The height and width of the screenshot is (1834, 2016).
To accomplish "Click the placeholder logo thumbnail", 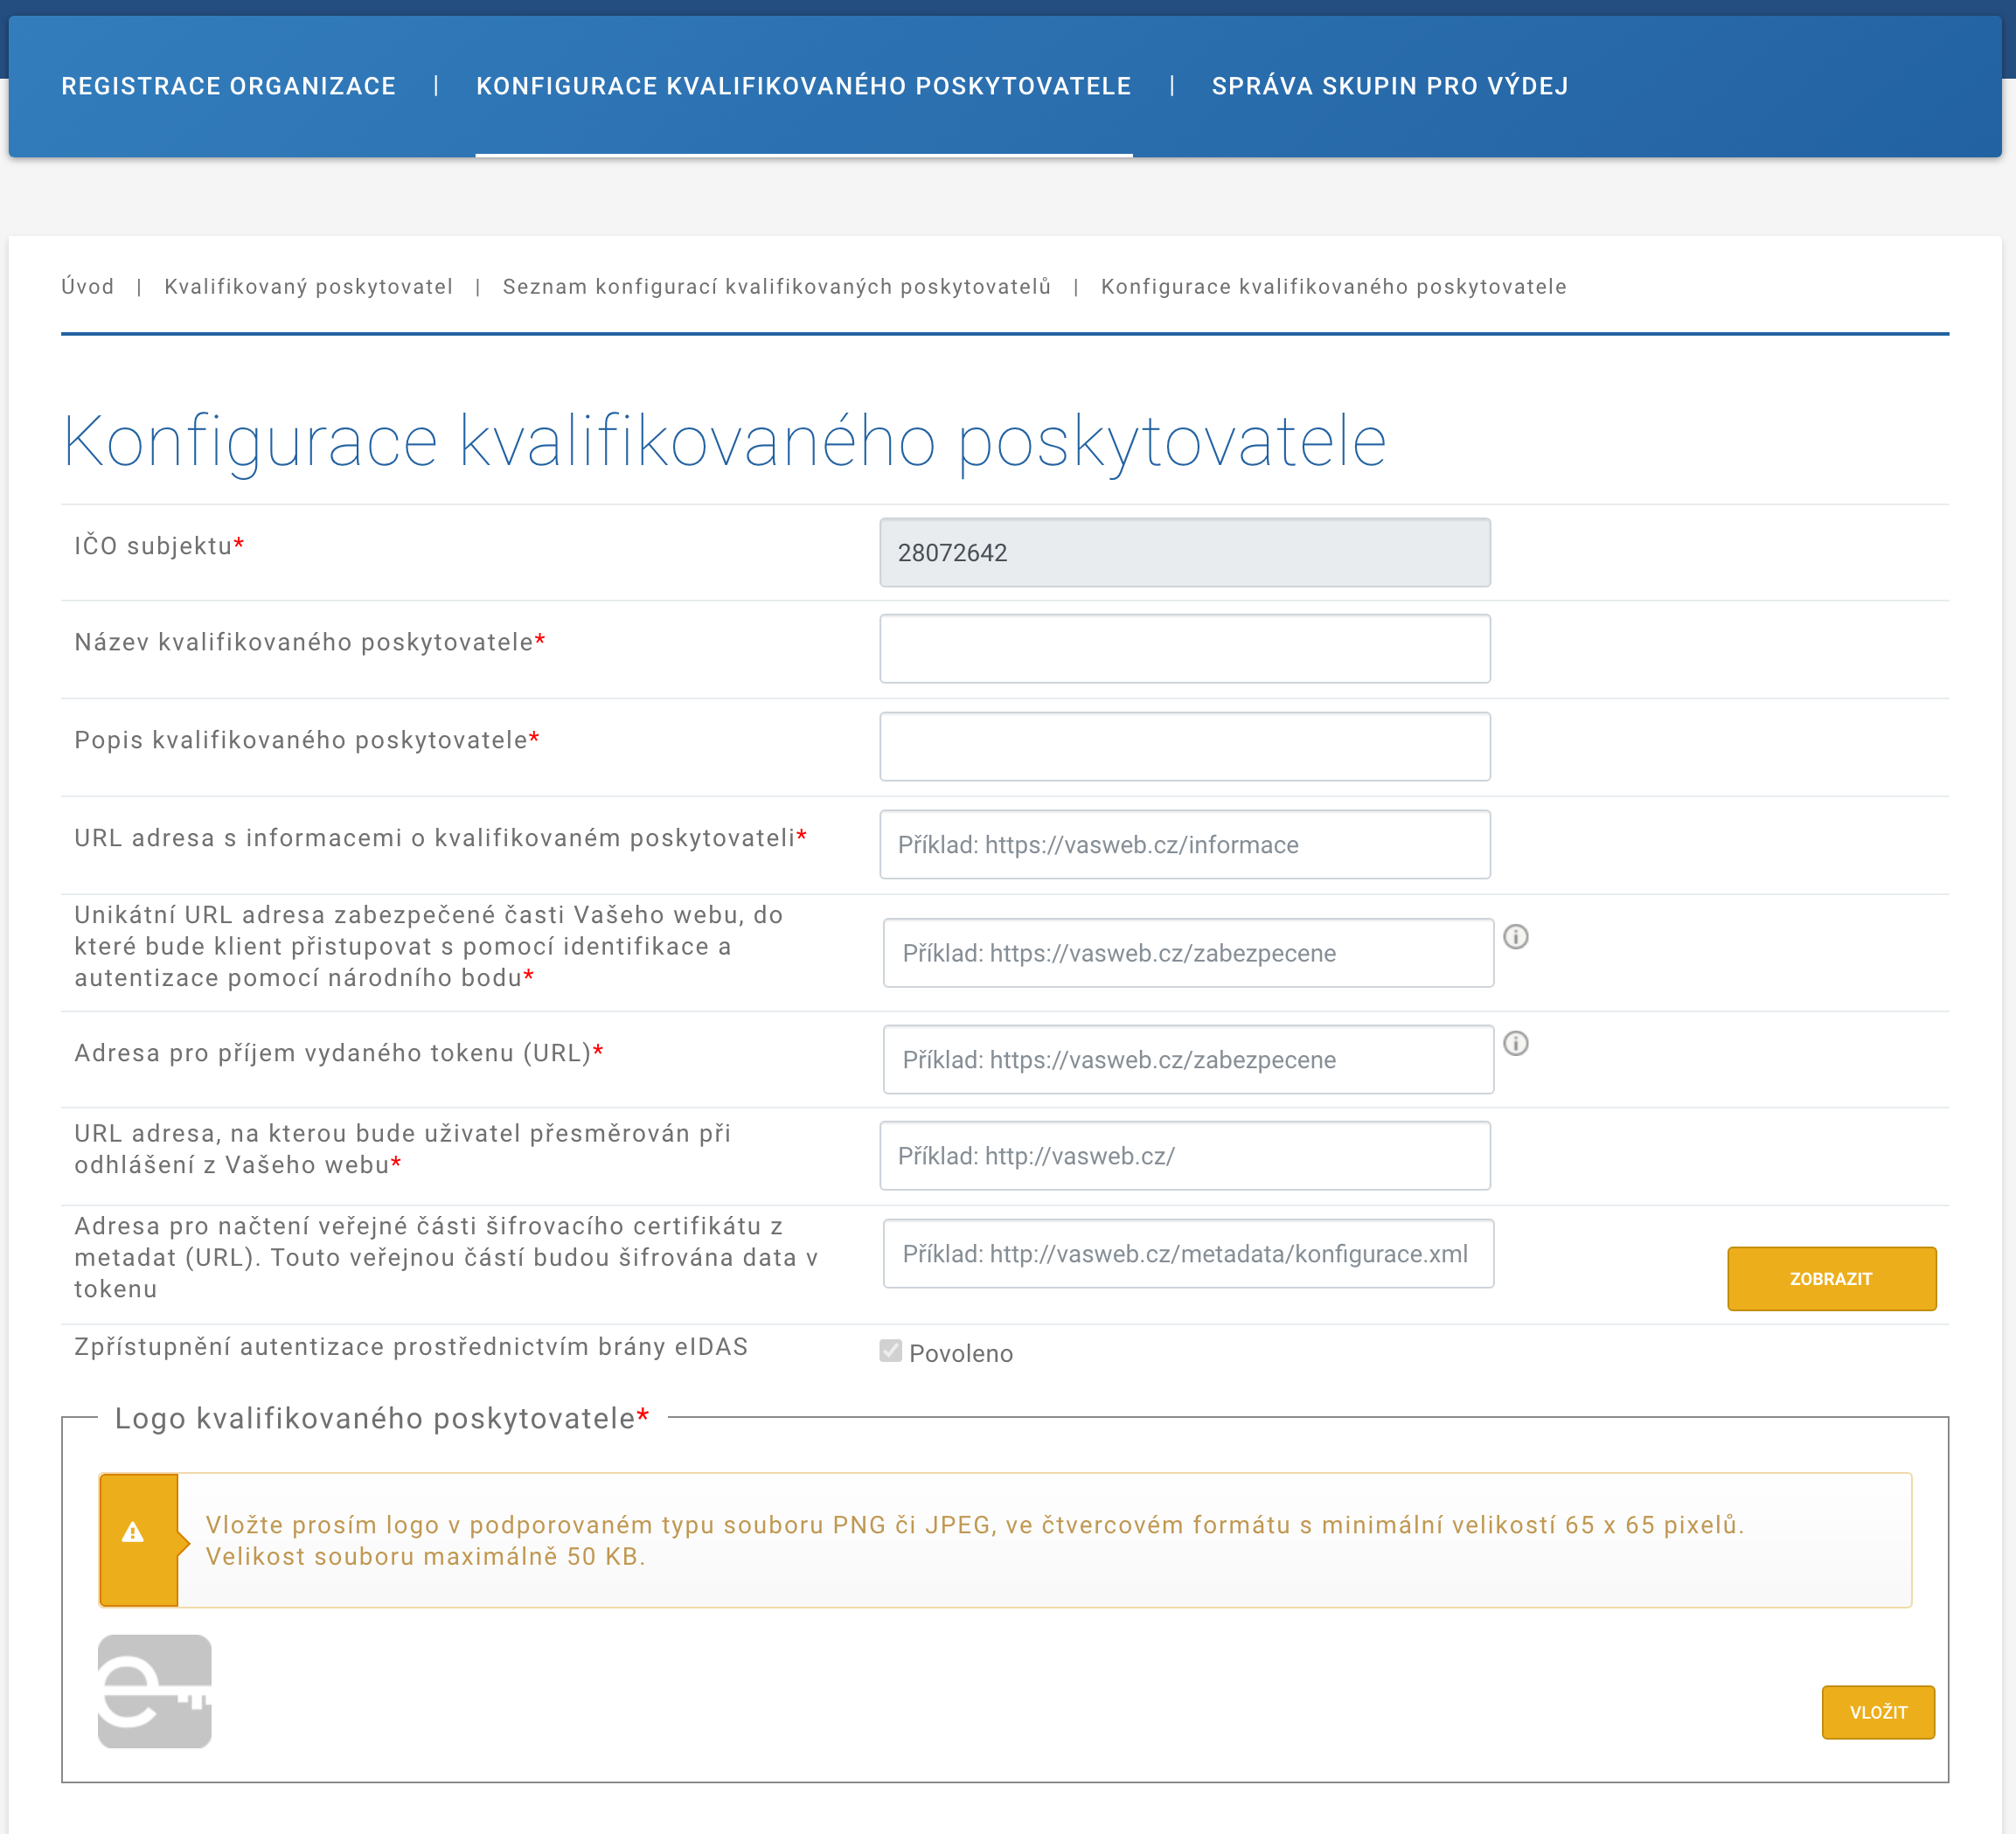I will coord(155,1692).
